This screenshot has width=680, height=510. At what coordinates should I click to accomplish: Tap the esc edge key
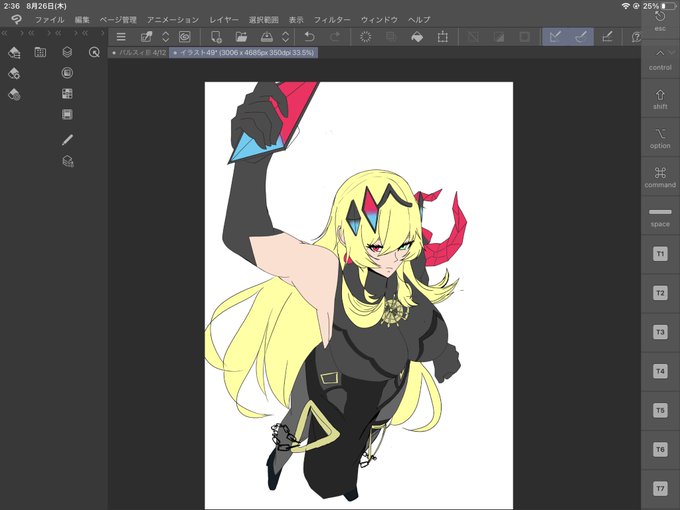point(660,20)
